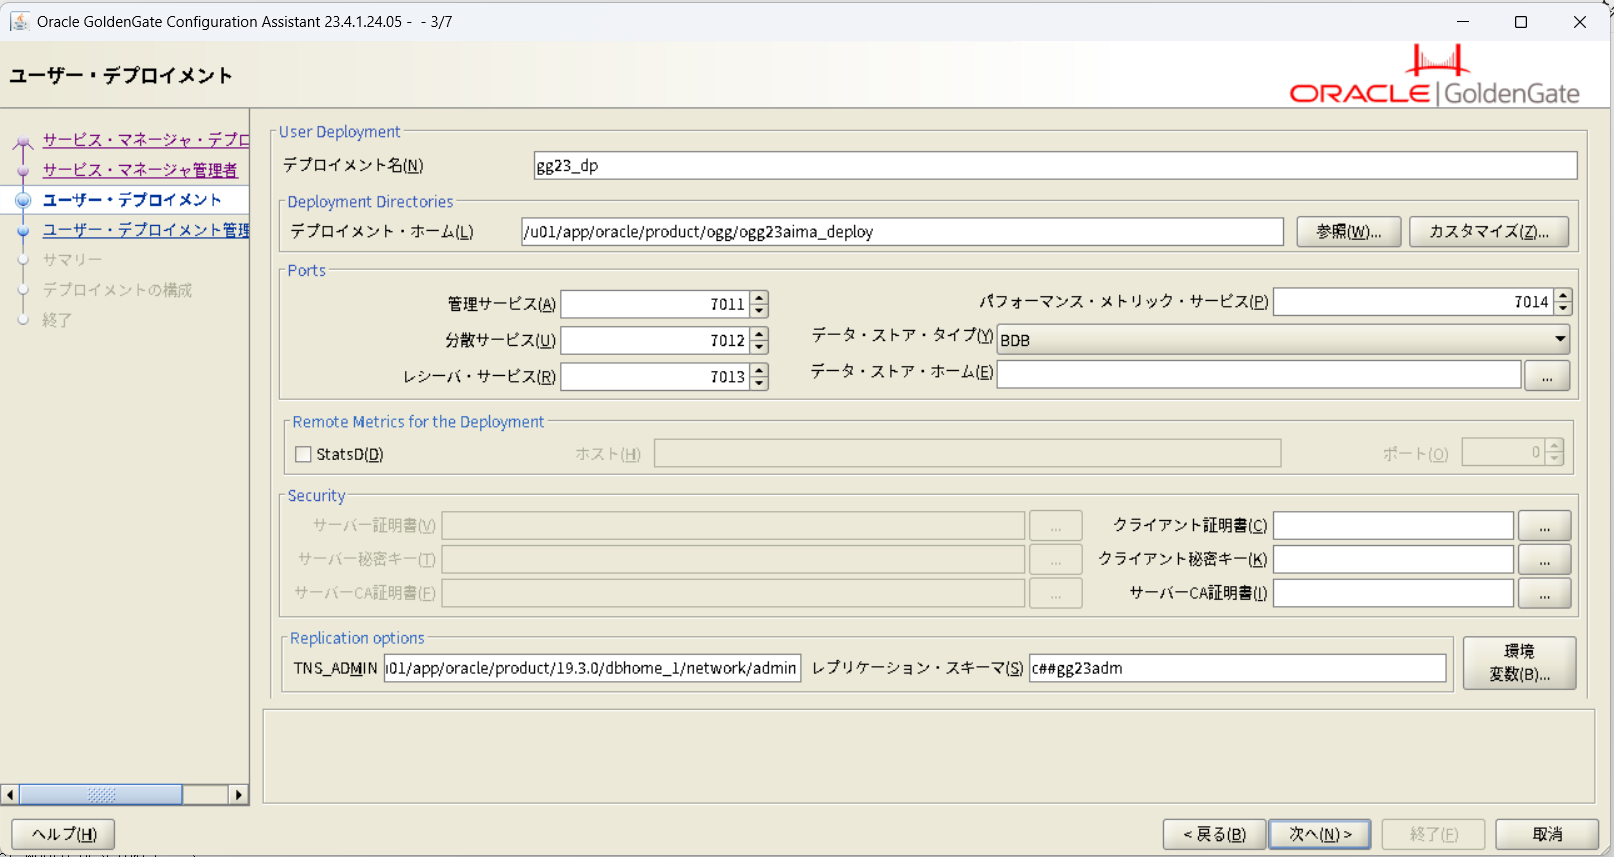
Task: Click the client サーバーCA証明書 text field
Action: pos(1393,594)
